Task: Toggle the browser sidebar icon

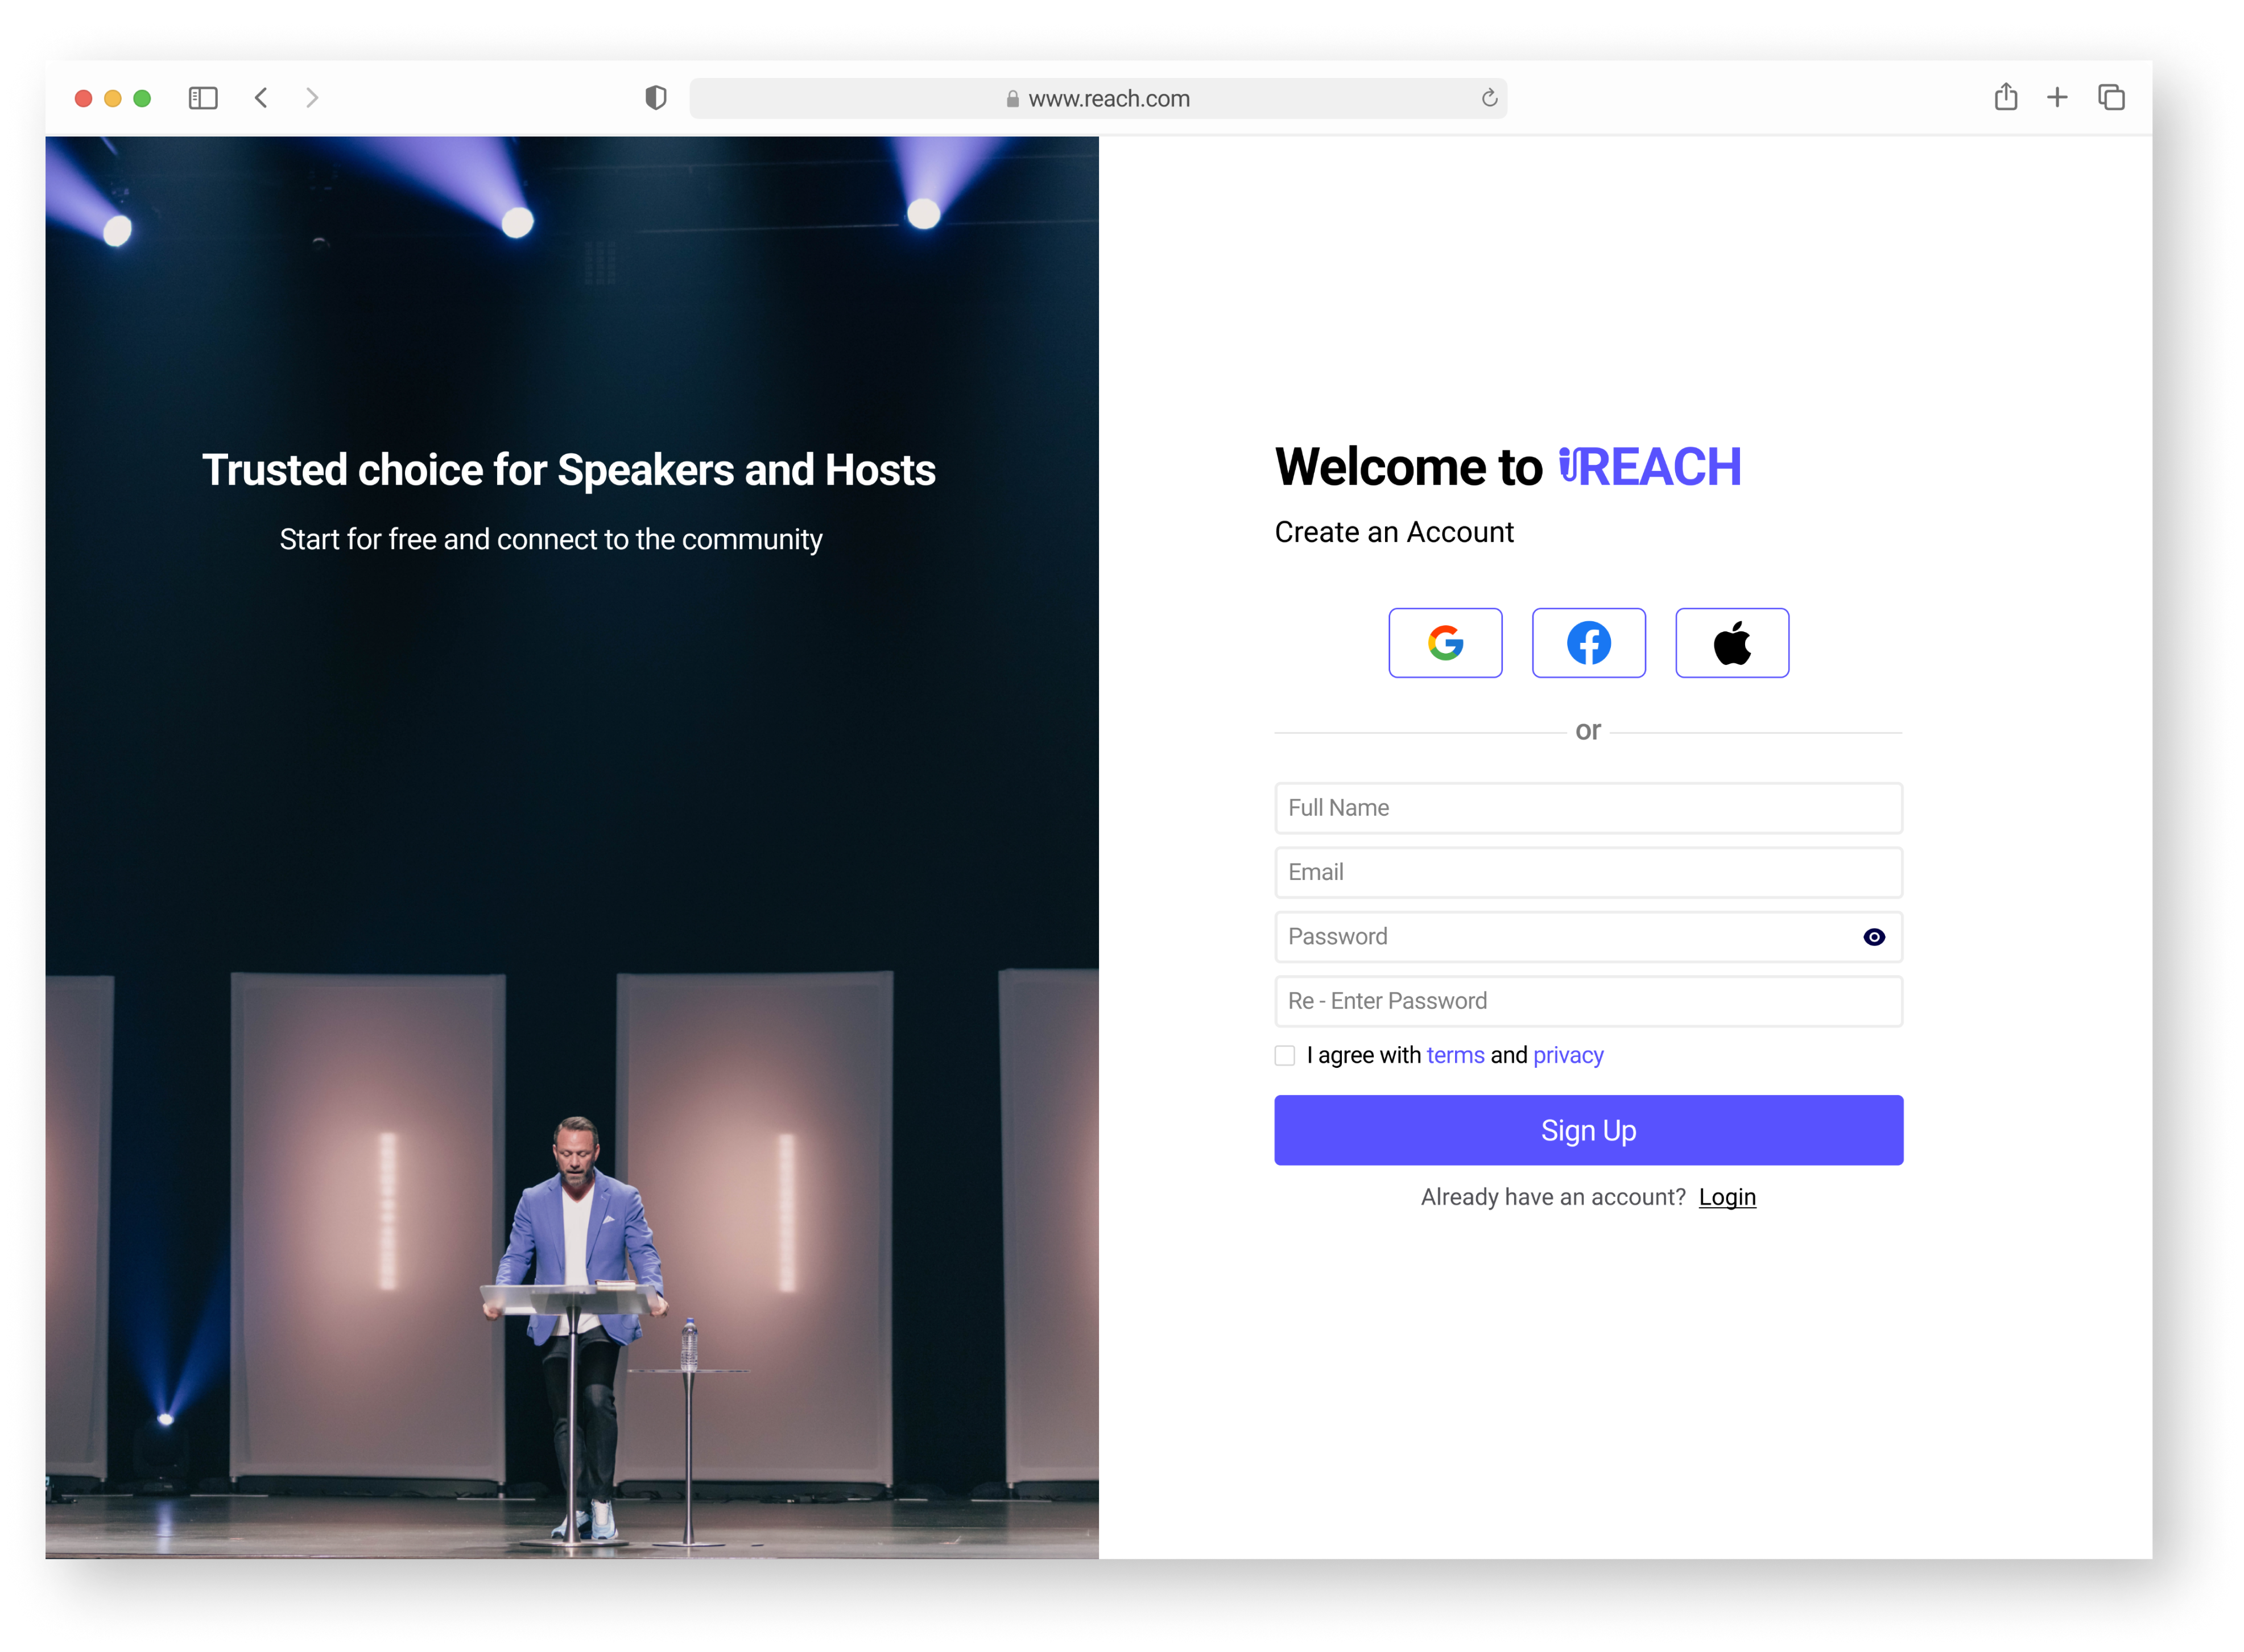Action: [203, 98]
